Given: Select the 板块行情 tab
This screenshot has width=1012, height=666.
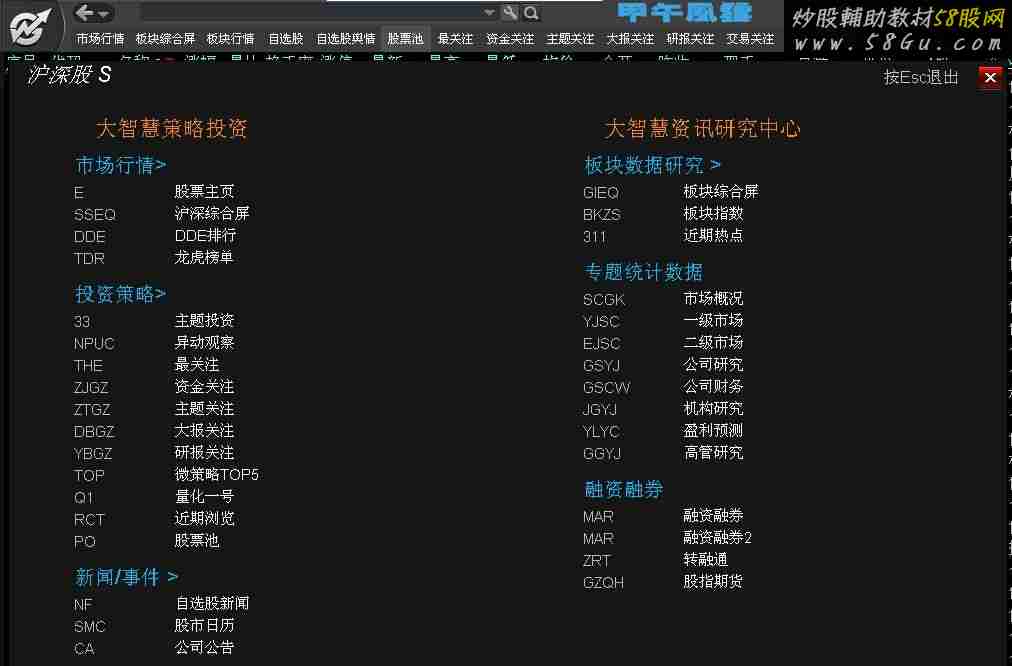Looking at the screenshot, I should 230,39.
